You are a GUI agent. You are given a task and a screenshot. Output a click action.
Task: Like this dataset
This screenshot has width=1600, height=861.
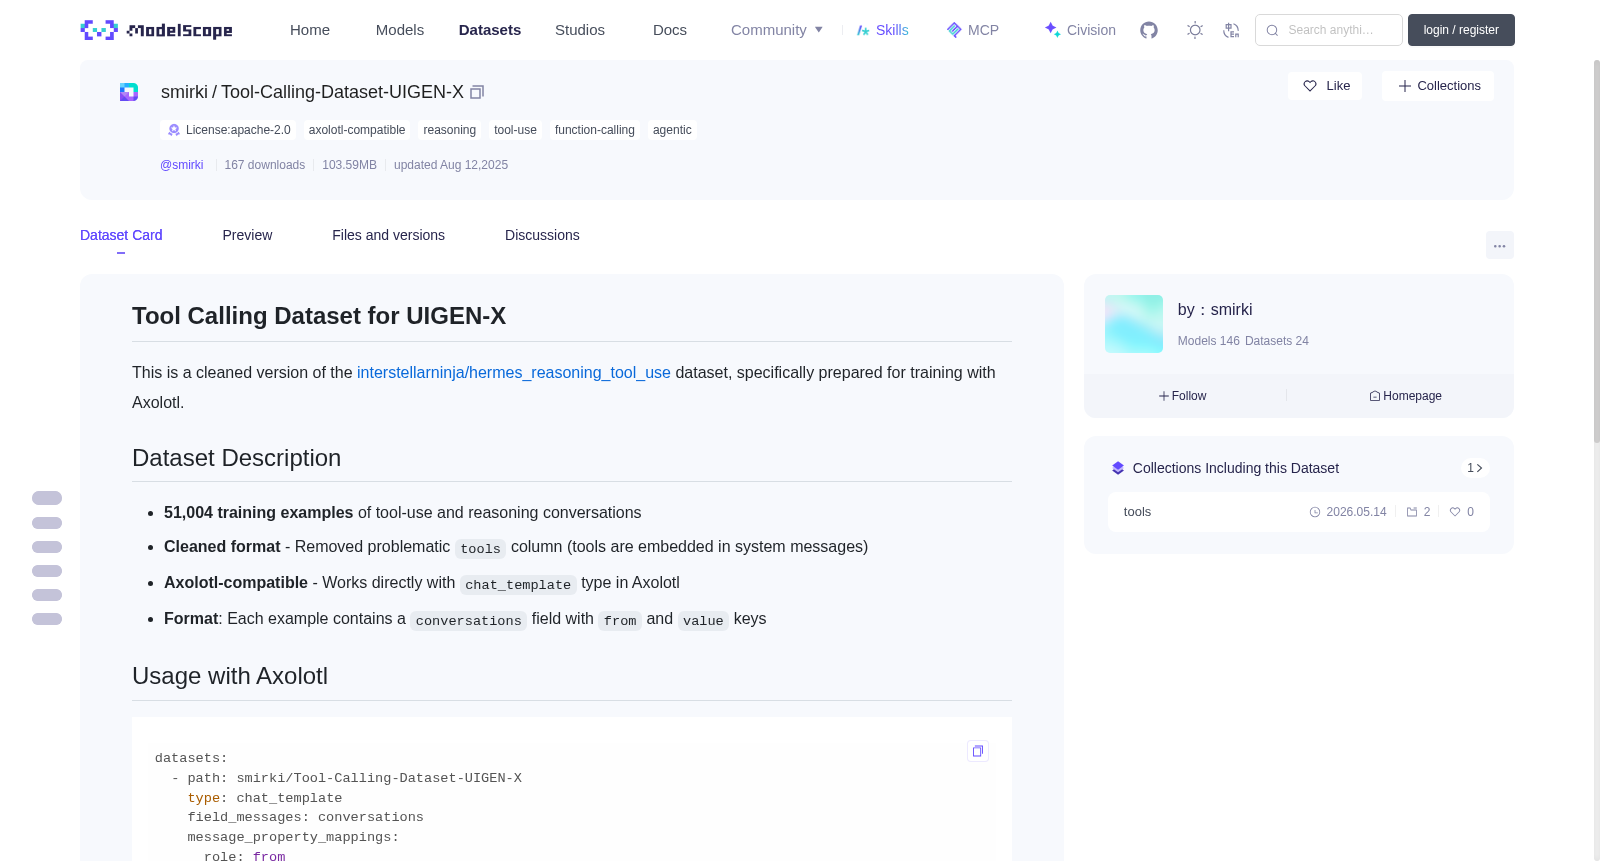tap(1325, 86)
